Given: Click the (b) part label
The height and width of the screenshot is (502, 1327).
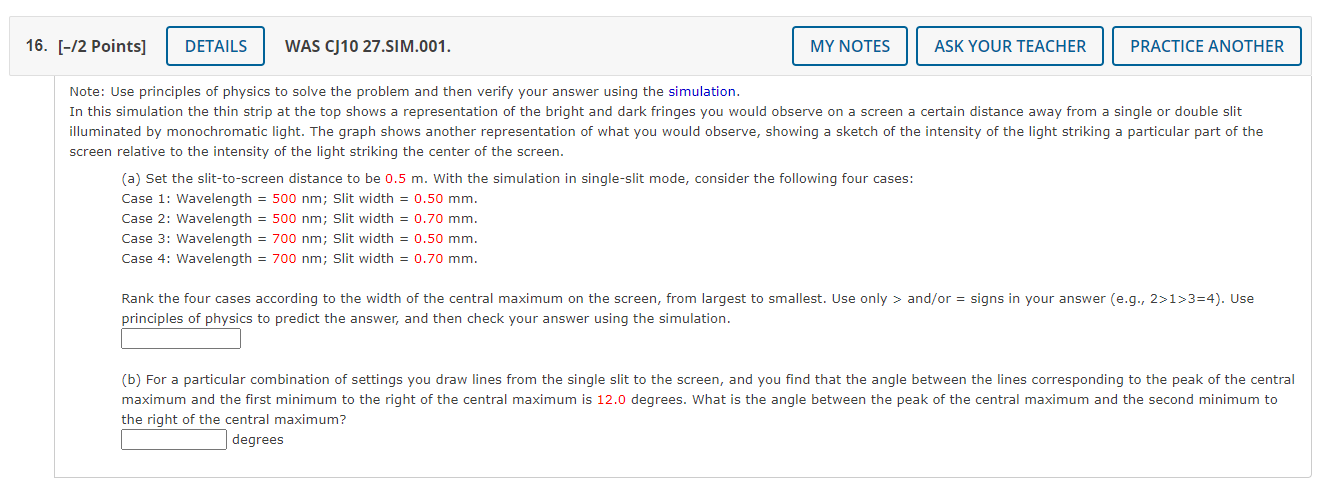Looking at the screenshot, I should (x=132, y=380).
